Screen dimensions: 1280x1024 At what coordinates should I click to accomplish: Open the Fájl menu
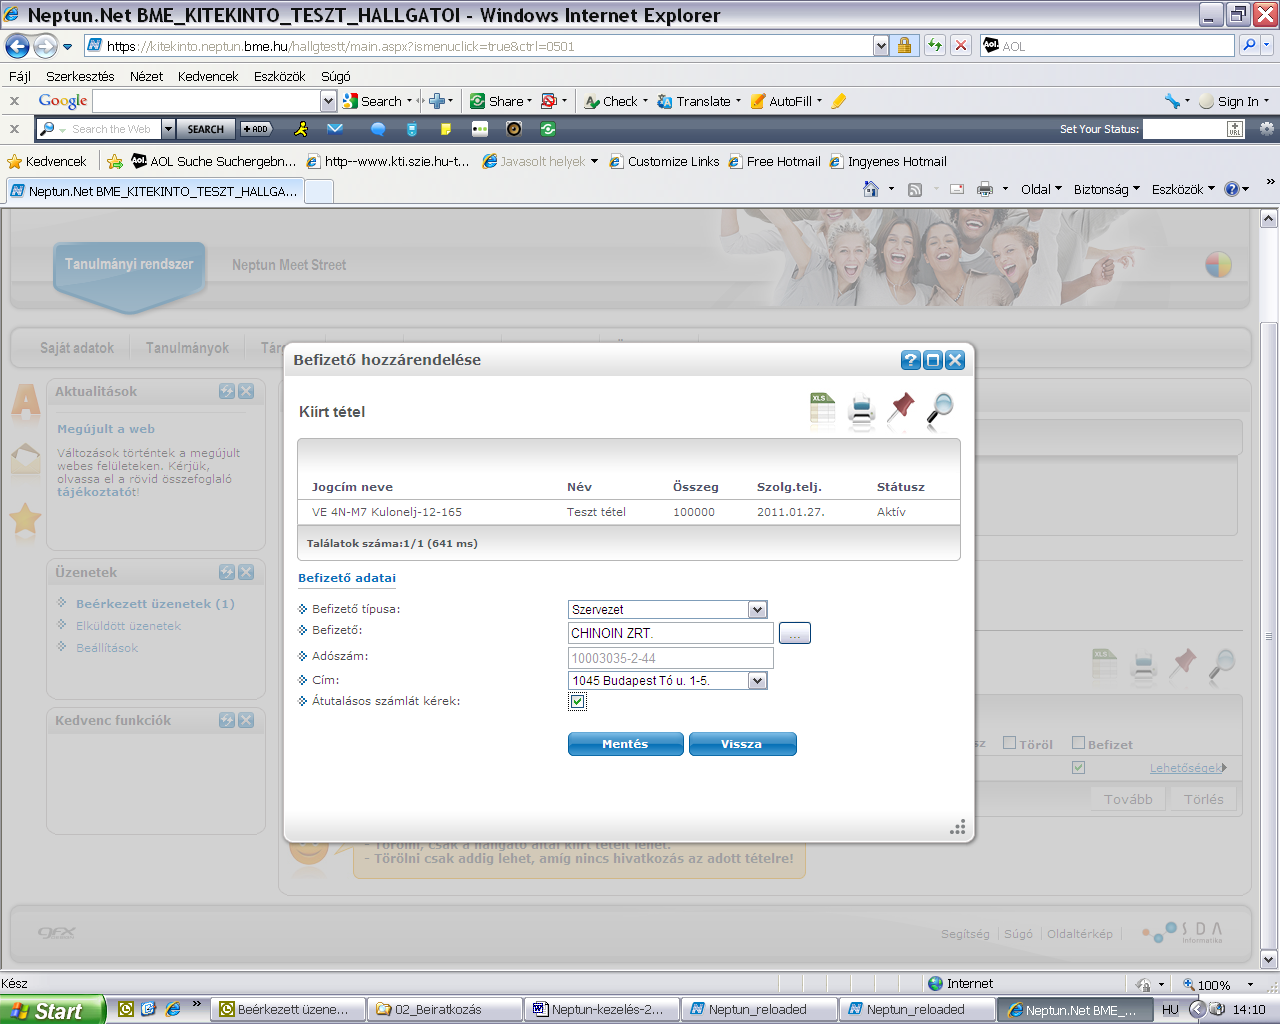[20, 76]
